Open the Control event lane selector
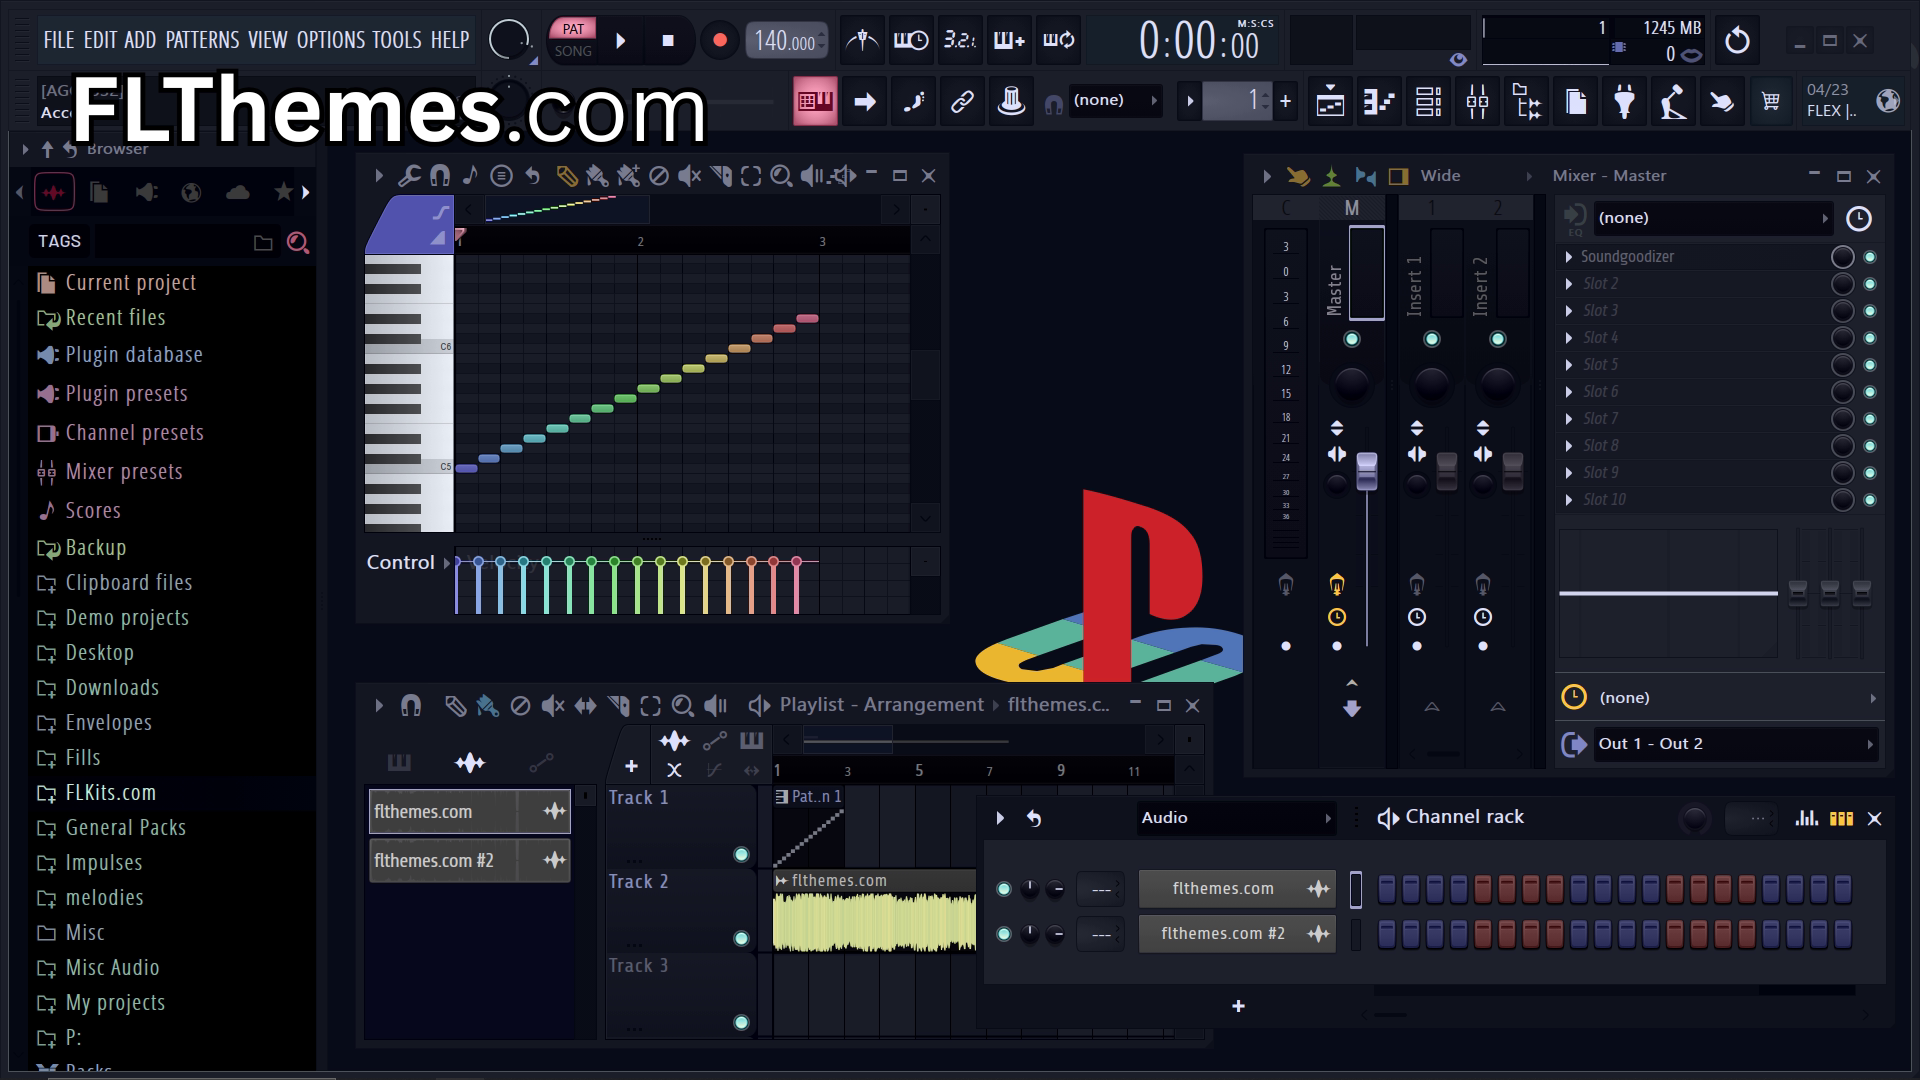Screen dimensions: 1920x1080 pos(408,563)
